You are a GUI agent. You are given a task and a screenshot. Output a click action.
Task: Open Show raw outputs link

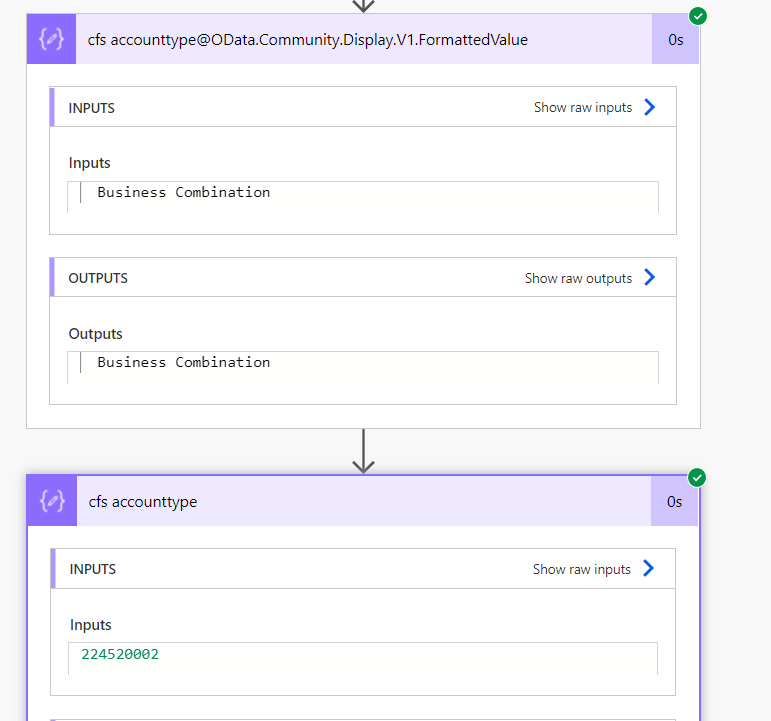click(578, 278)
